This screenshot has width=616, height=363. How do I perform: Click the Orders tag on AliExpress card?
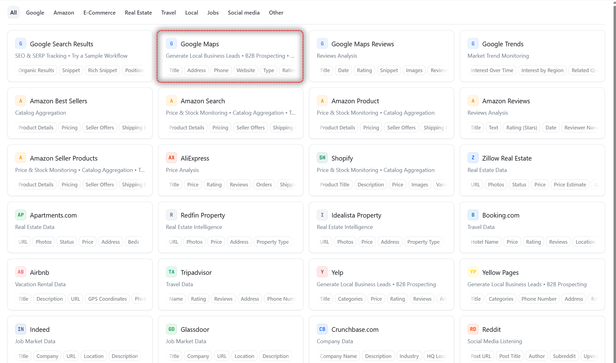[x=264, y=185]
